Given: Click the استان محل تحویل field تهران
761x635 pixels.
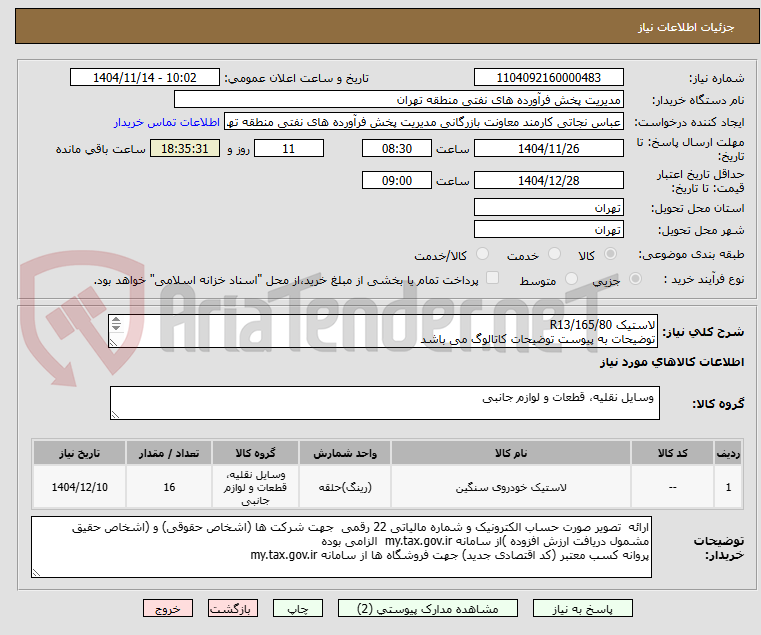Looking at the screenshot, I should (548, 208).
